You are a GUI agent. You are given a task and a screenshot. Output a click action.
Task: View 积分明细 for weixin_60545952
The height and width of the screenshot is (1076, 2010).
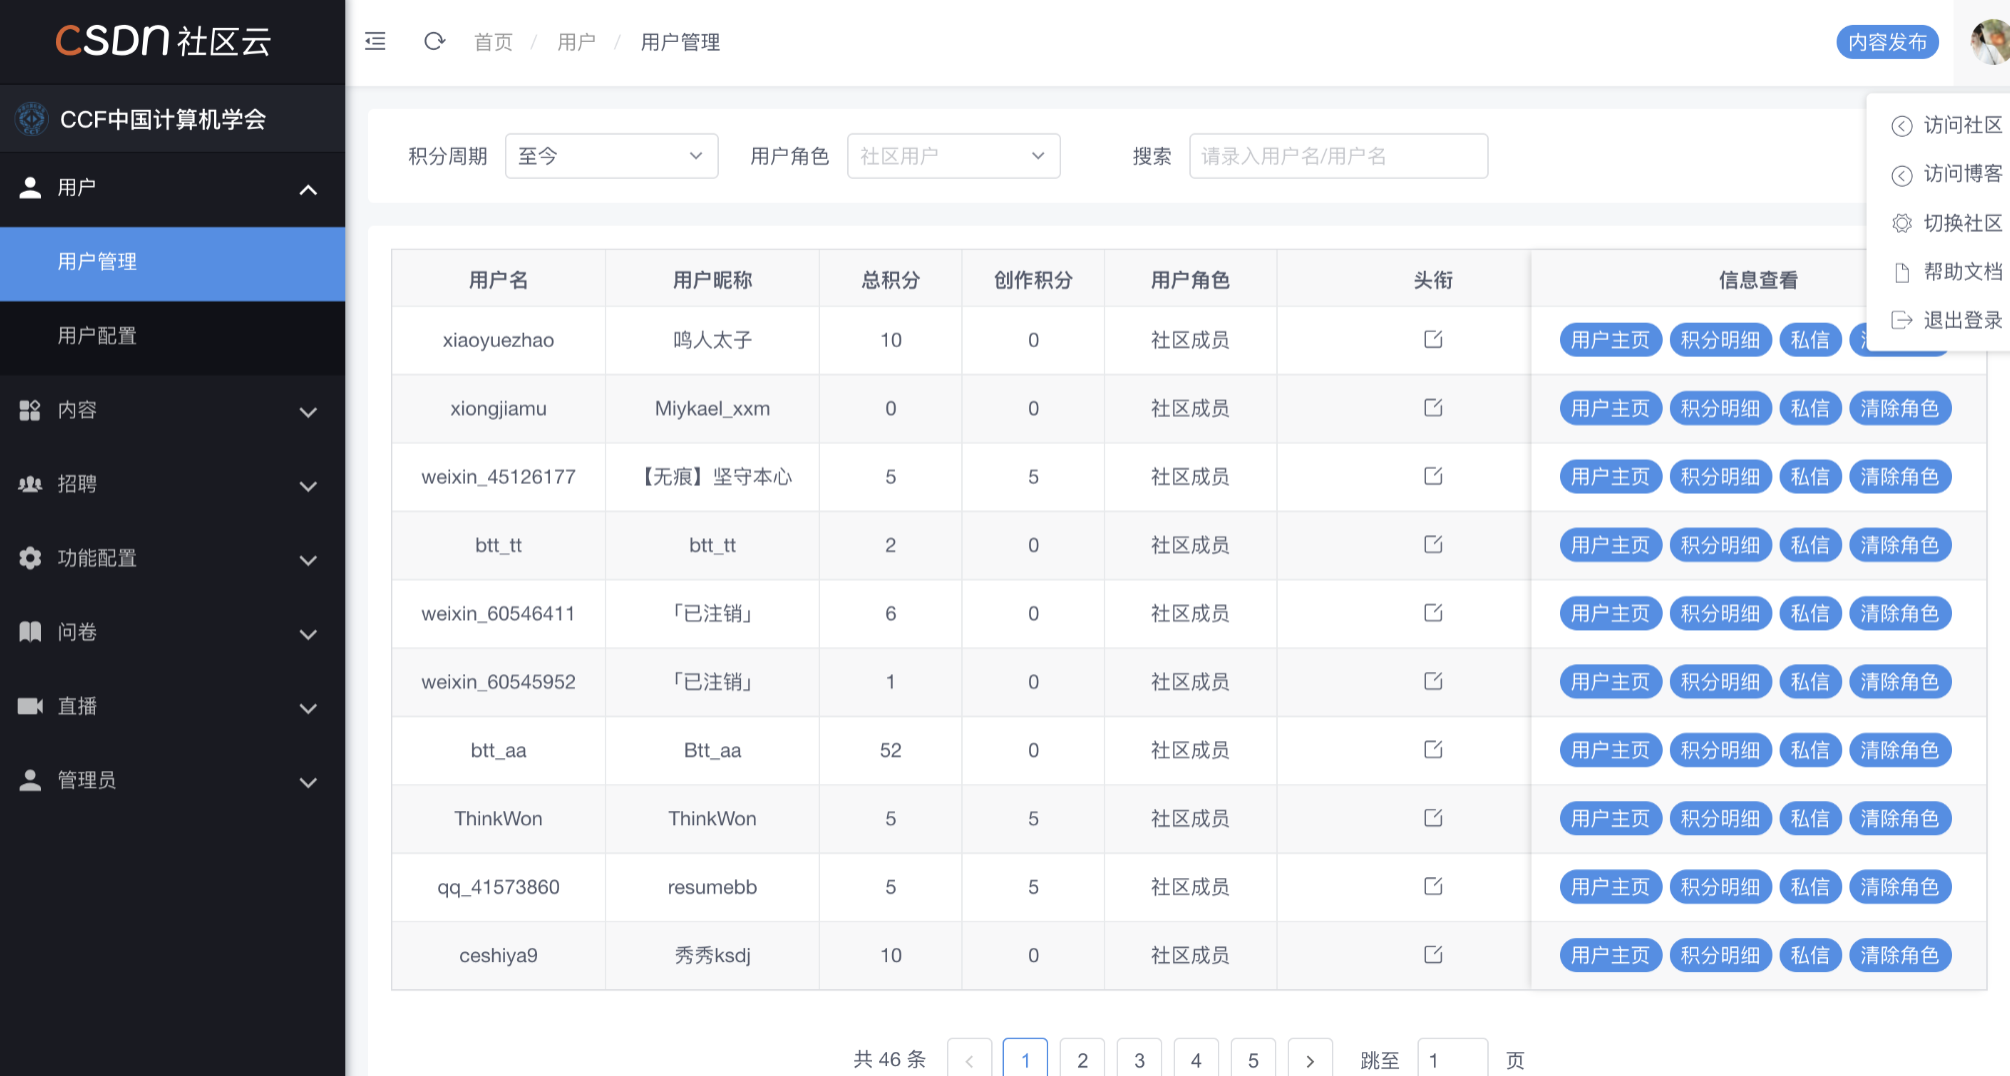[1720, 682]
